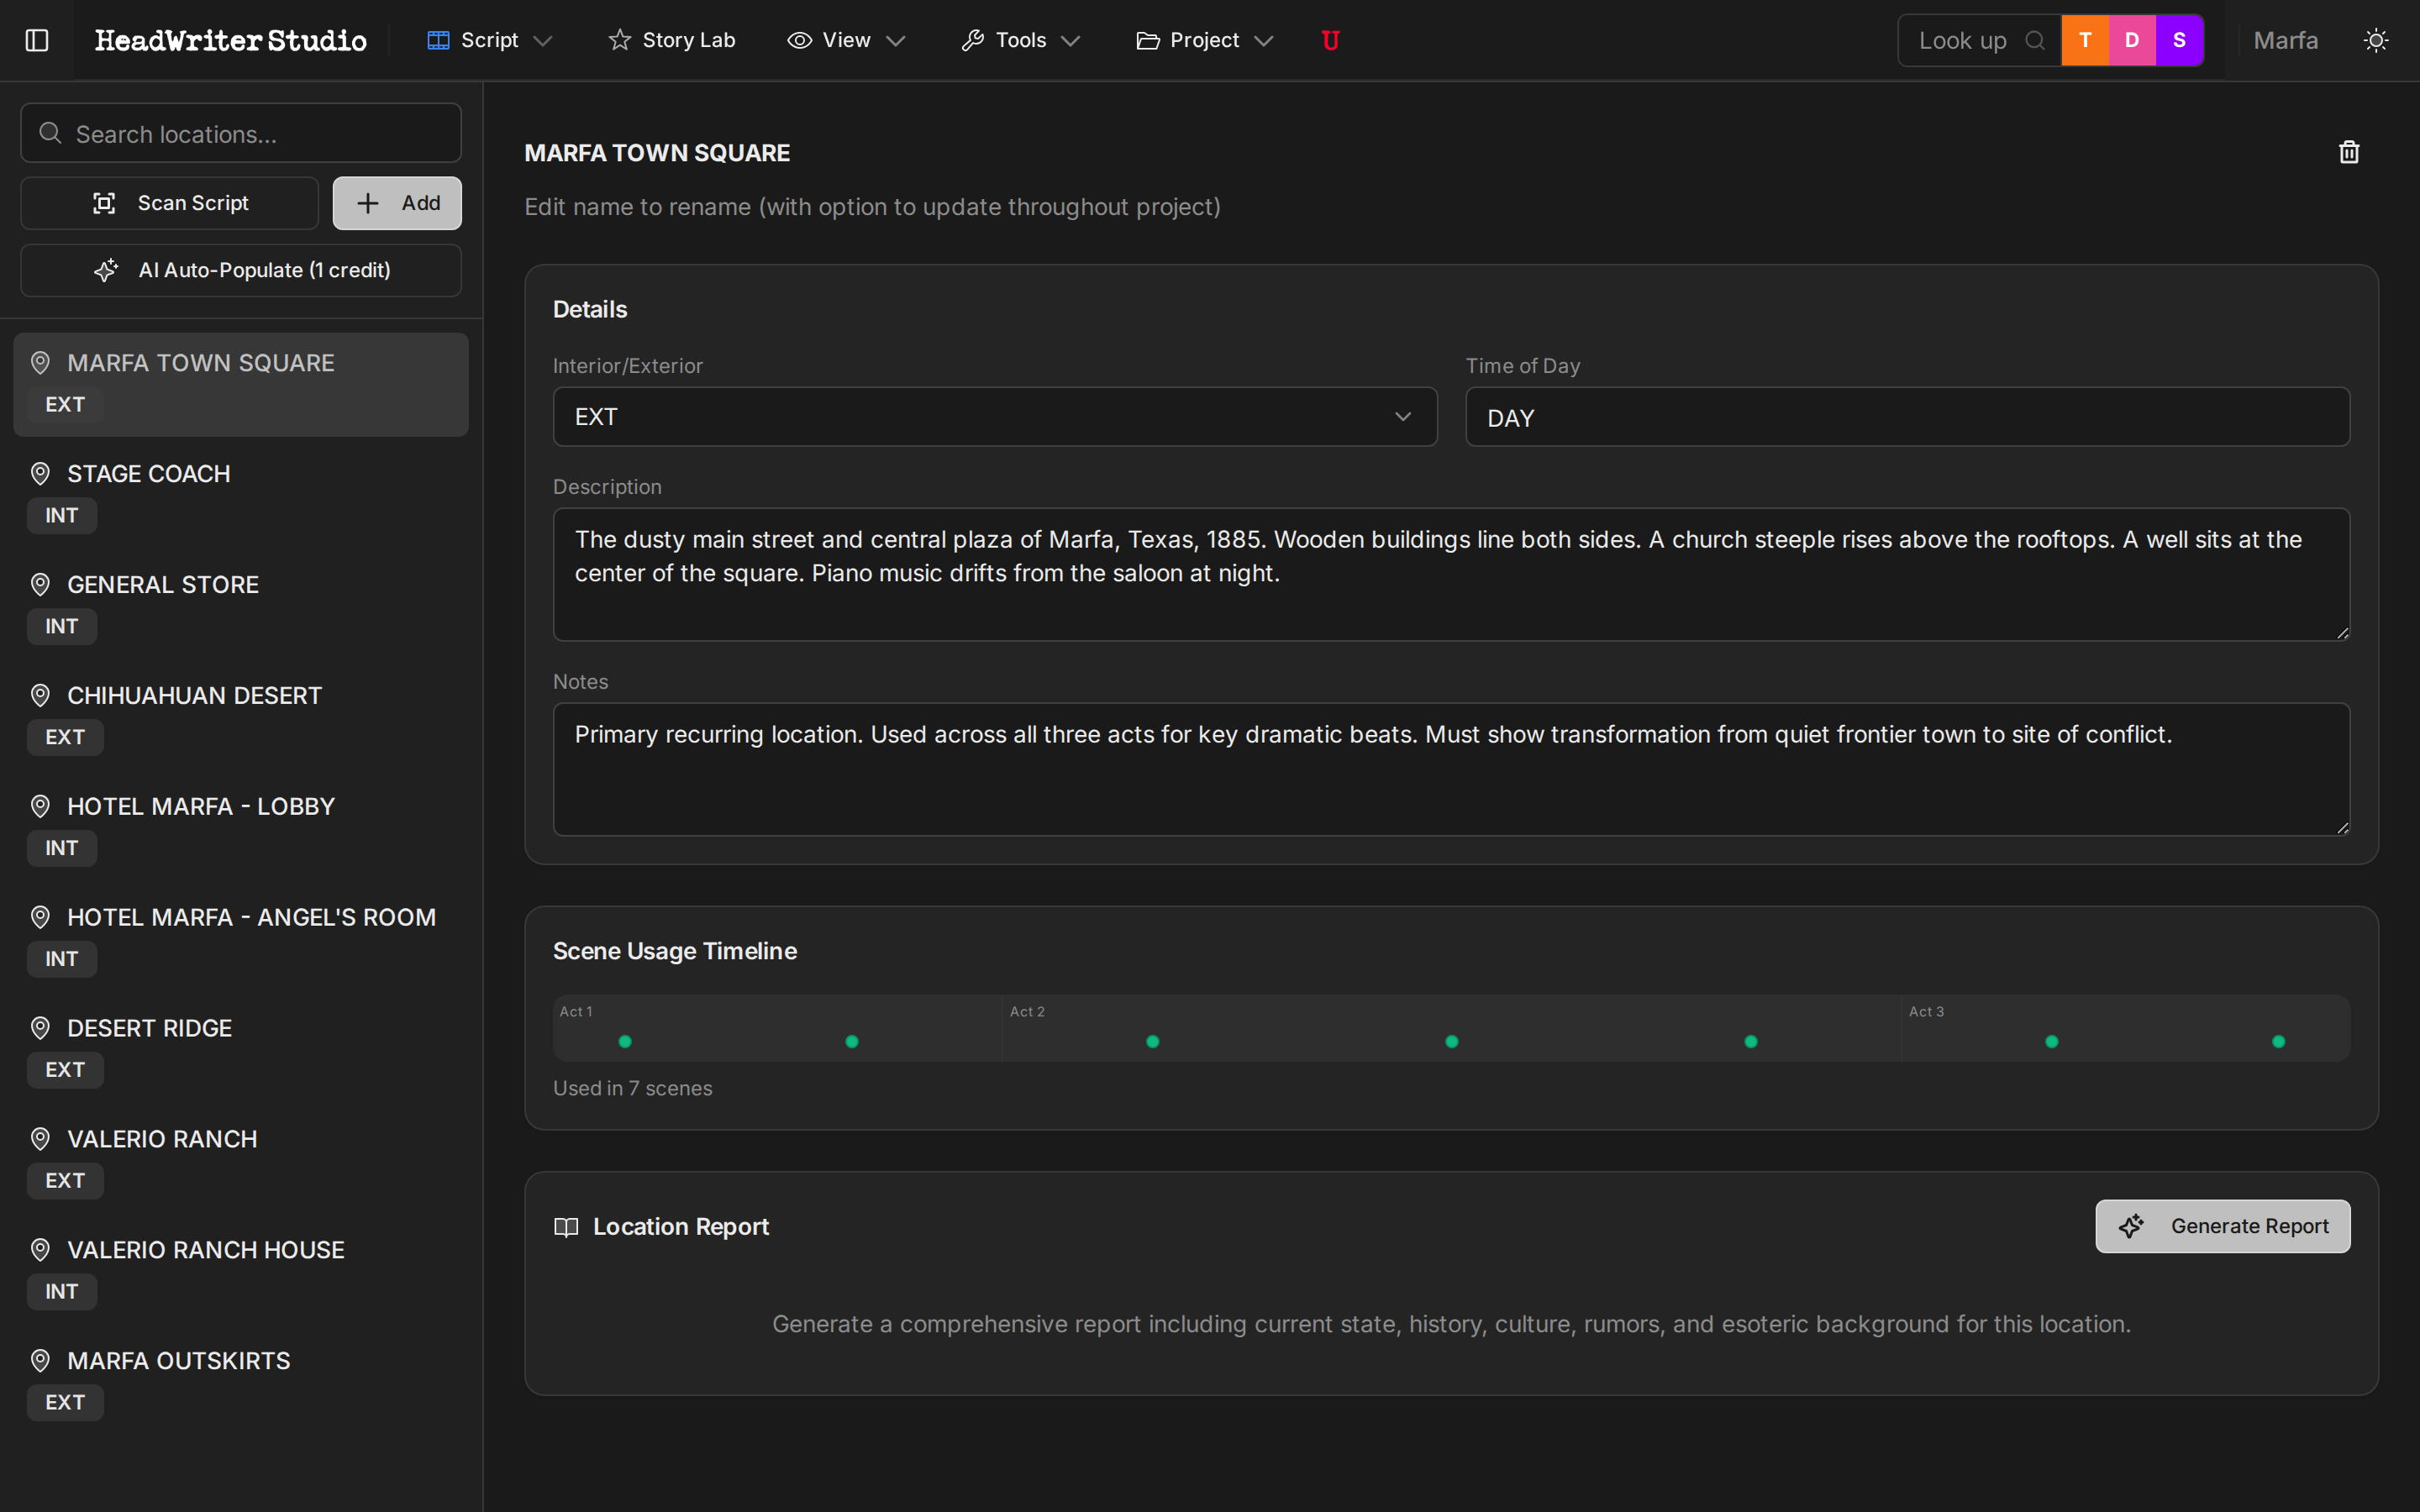Screen dimensions: 2420x1512
Task: Click the delete trash icon for this location
Action: (x=2349, y=152)
